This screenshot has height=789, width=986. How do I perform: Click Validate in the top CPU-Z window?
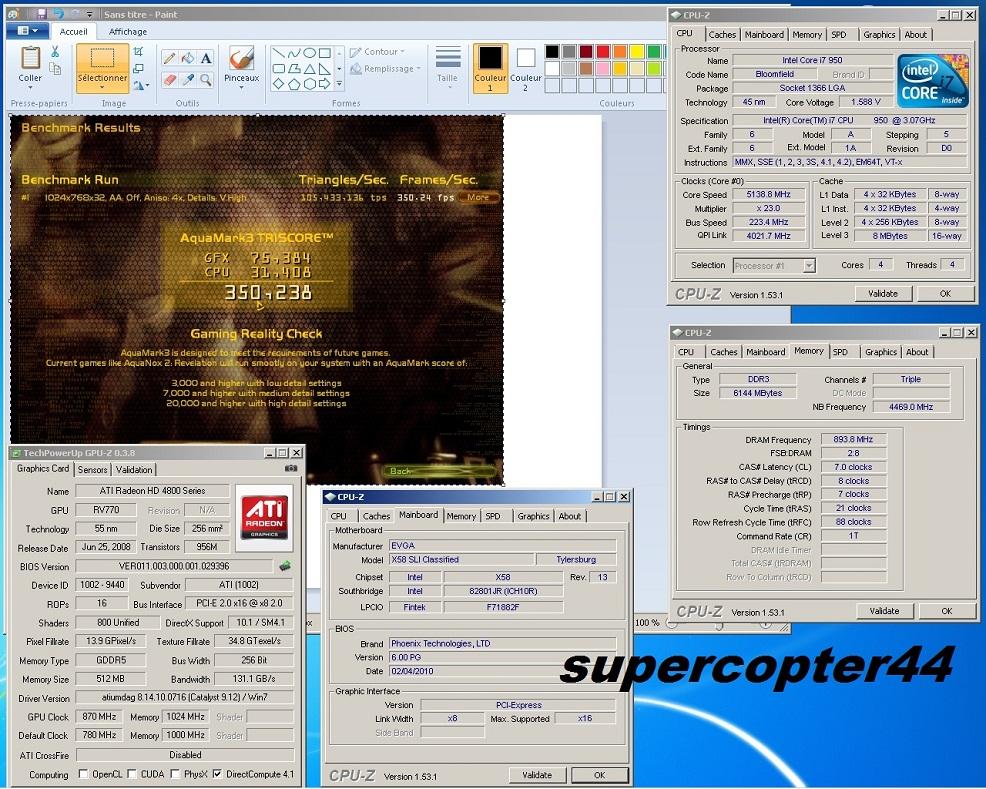point(883,294)
